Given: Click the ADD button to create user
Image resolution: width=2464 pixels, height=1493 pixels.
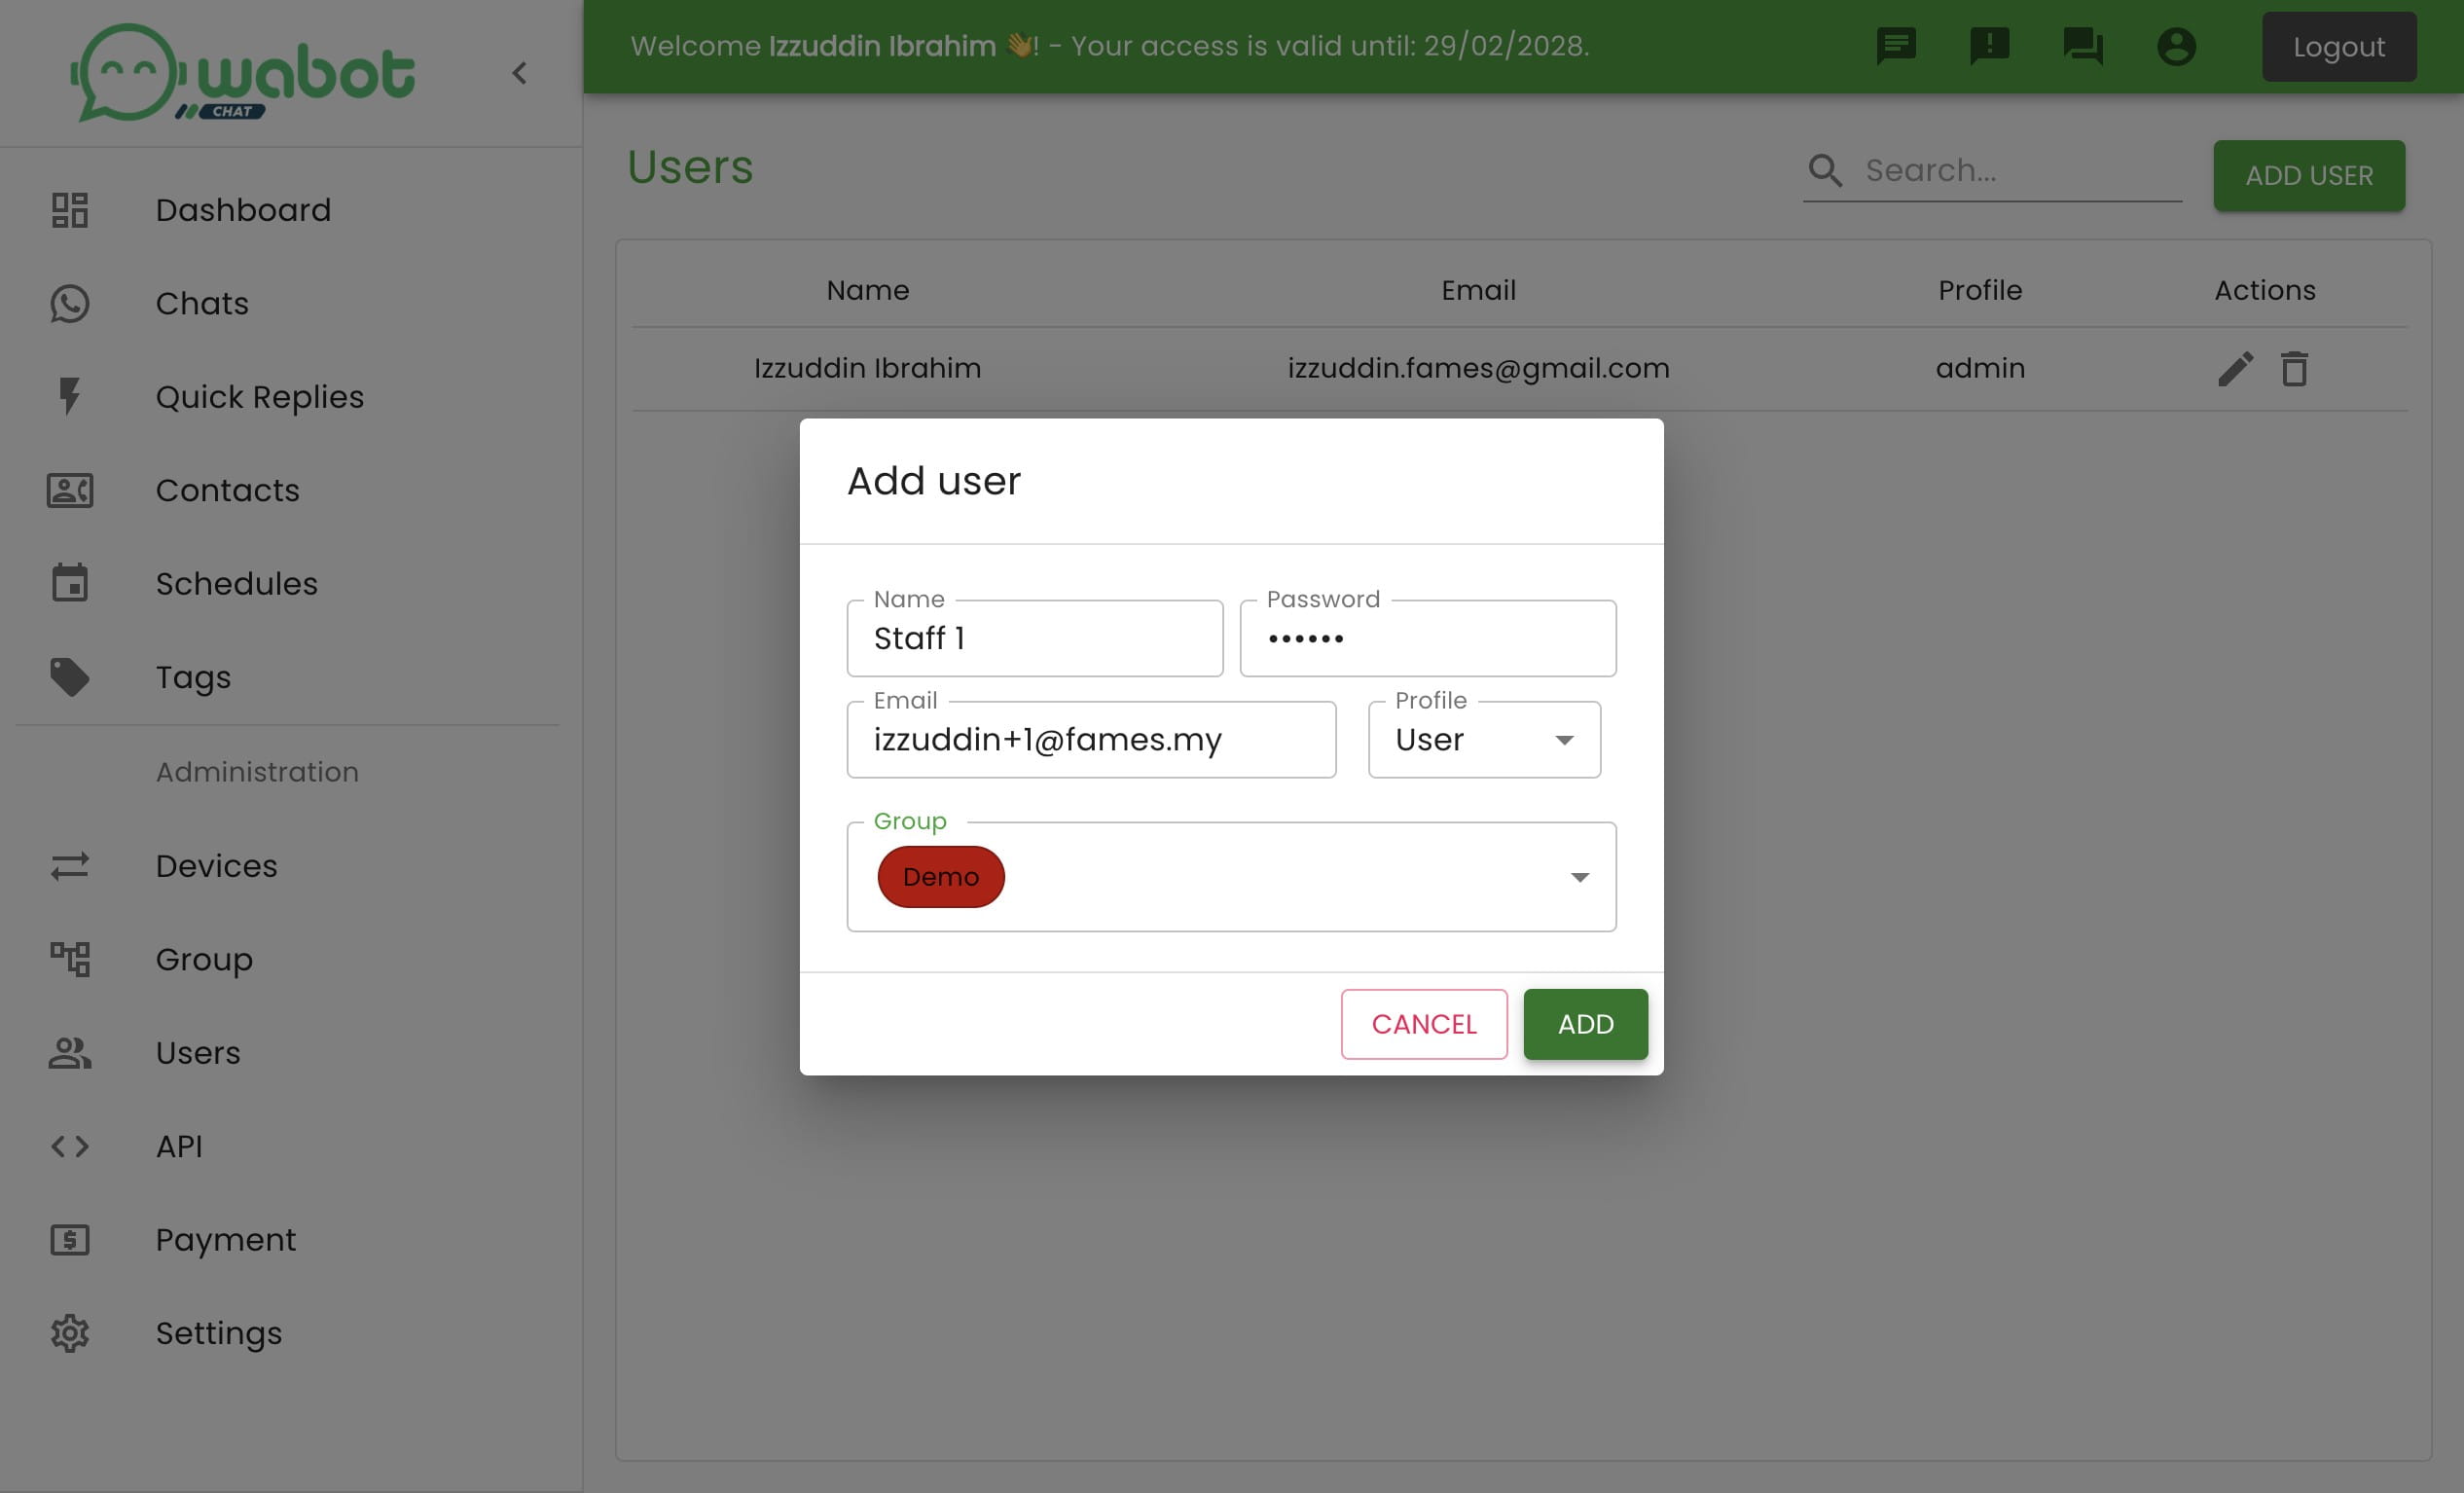Looking at the screenshot, I should [1584, 1023].
